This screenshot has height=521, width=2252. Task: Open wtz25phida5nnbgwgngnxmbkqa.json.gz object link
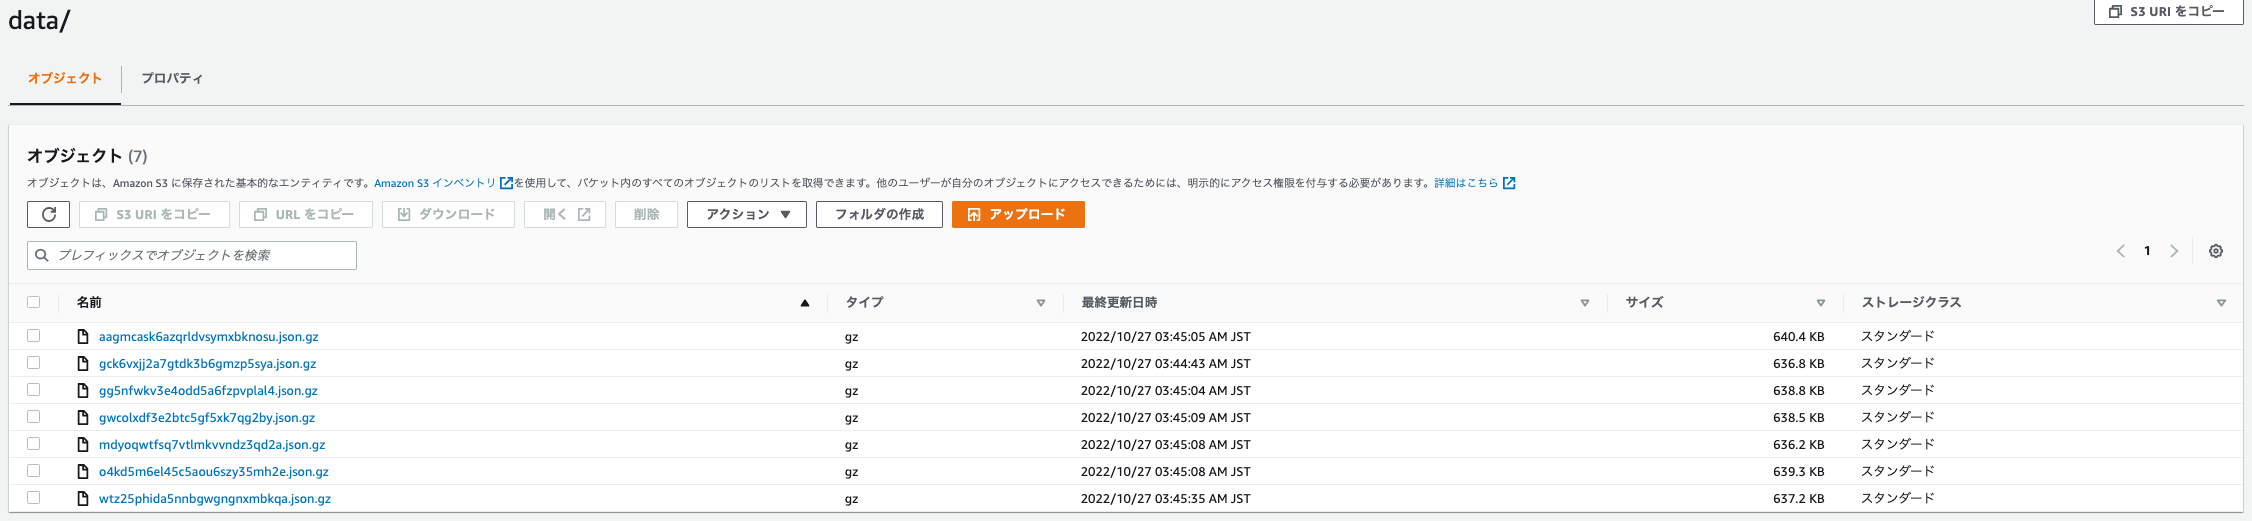(x=214, y=499)
